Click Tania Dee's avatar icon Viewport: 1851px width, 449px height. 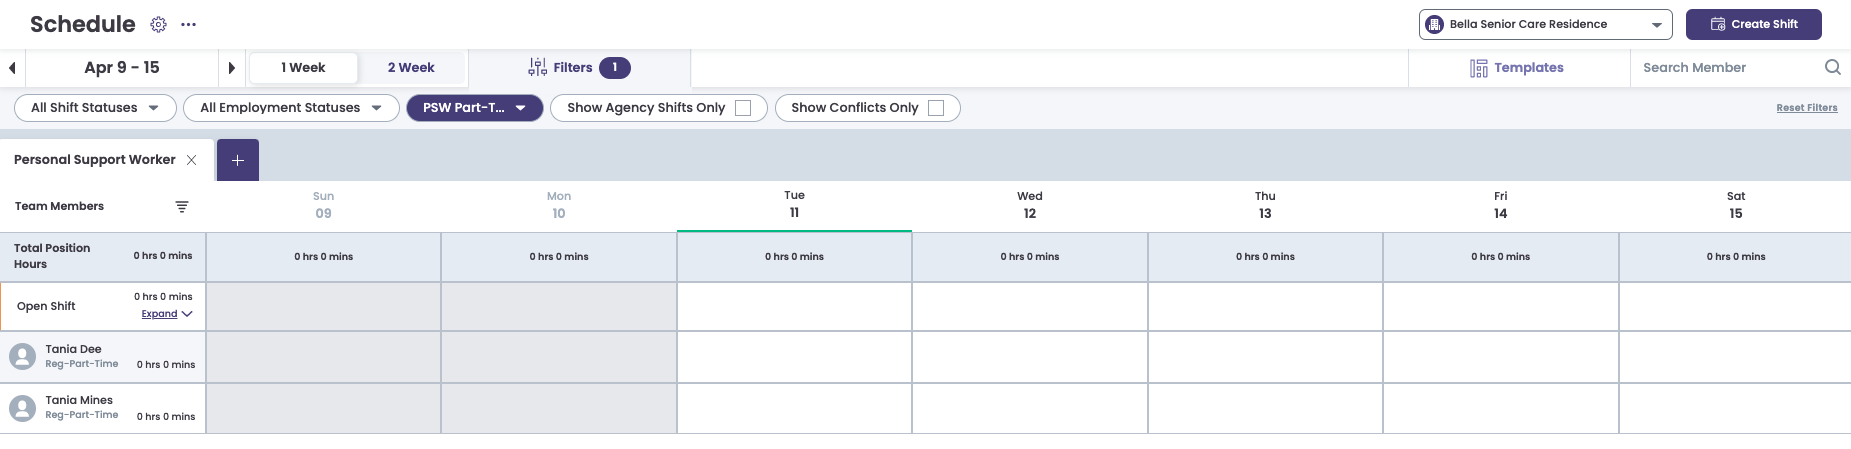tap(22, 357)
